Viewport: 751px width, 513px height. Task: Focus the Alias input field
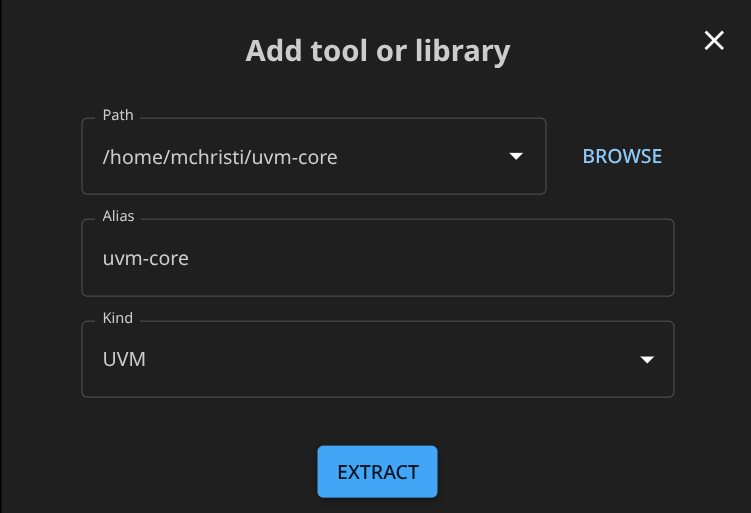(x=377, y=258)
